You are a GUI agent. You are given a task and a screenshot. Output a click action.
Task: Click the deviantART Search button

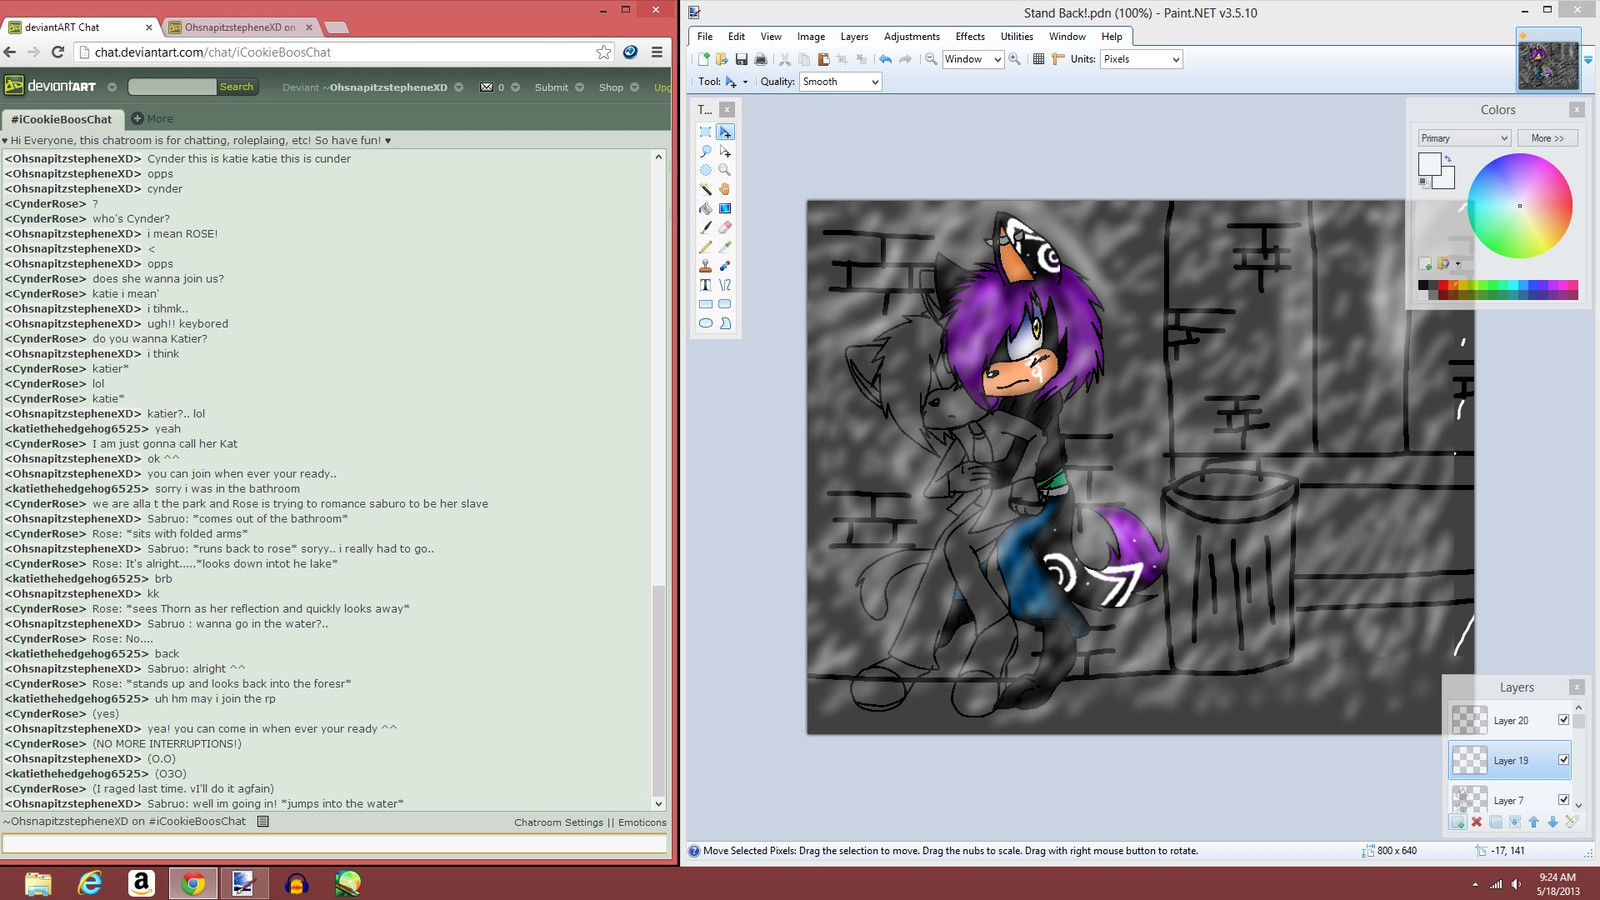click(x=237, y=87)
